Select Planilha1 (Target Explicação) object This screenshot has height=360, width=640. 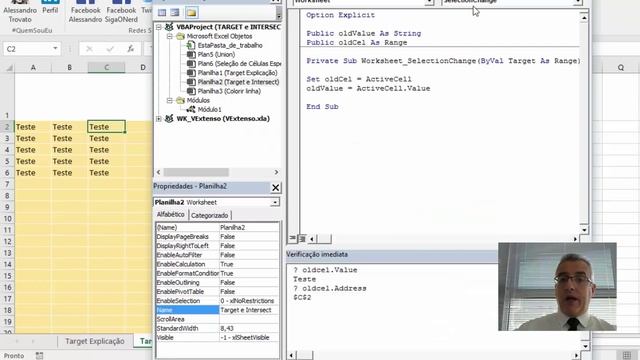coord(237,73)
